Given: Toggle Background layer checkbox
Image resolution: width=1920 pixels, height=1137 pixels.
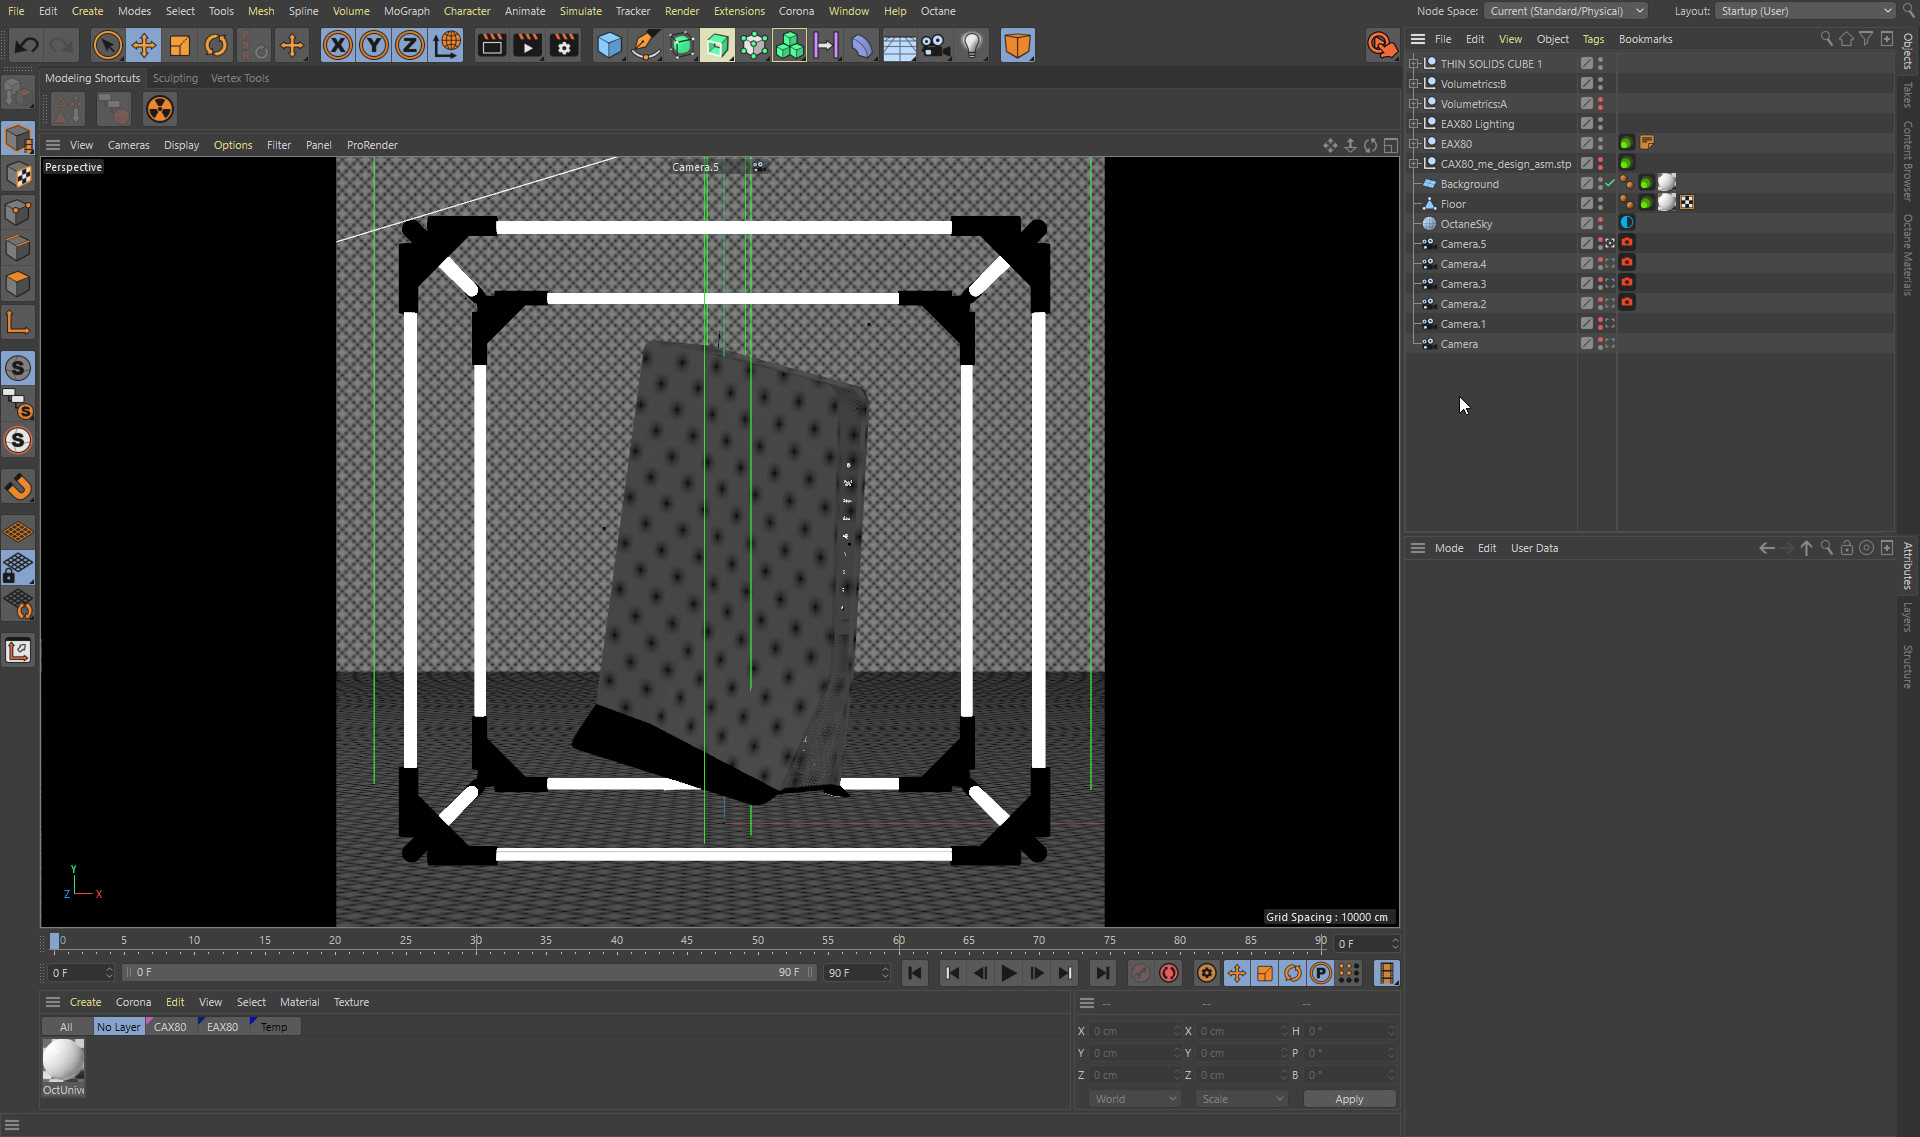Looking at the screenshot, I should (x=1587, y=183).
